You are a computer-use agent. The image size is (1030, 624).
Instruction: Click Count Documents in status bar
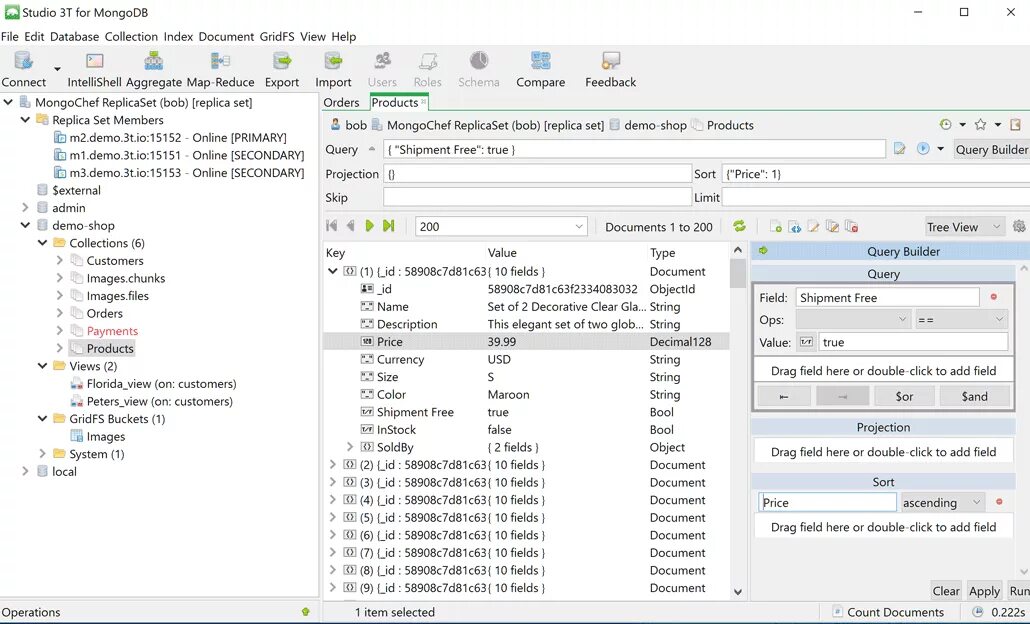click(887, 612)
